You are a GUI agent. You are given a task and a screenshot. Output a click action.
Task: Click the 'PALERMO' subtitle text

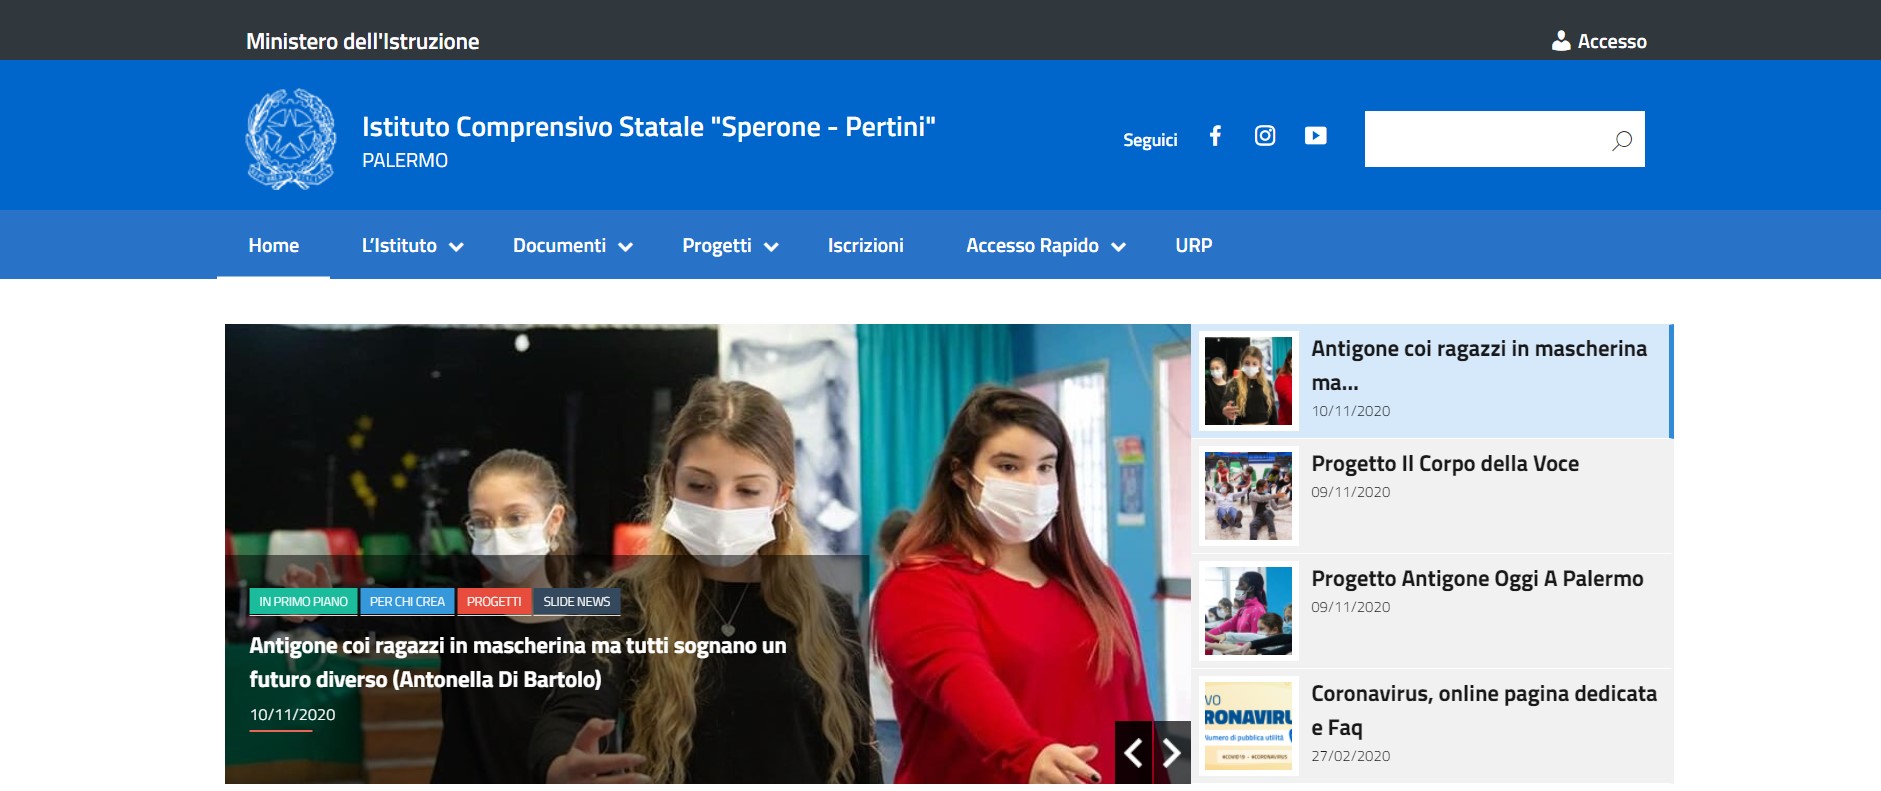405,160
